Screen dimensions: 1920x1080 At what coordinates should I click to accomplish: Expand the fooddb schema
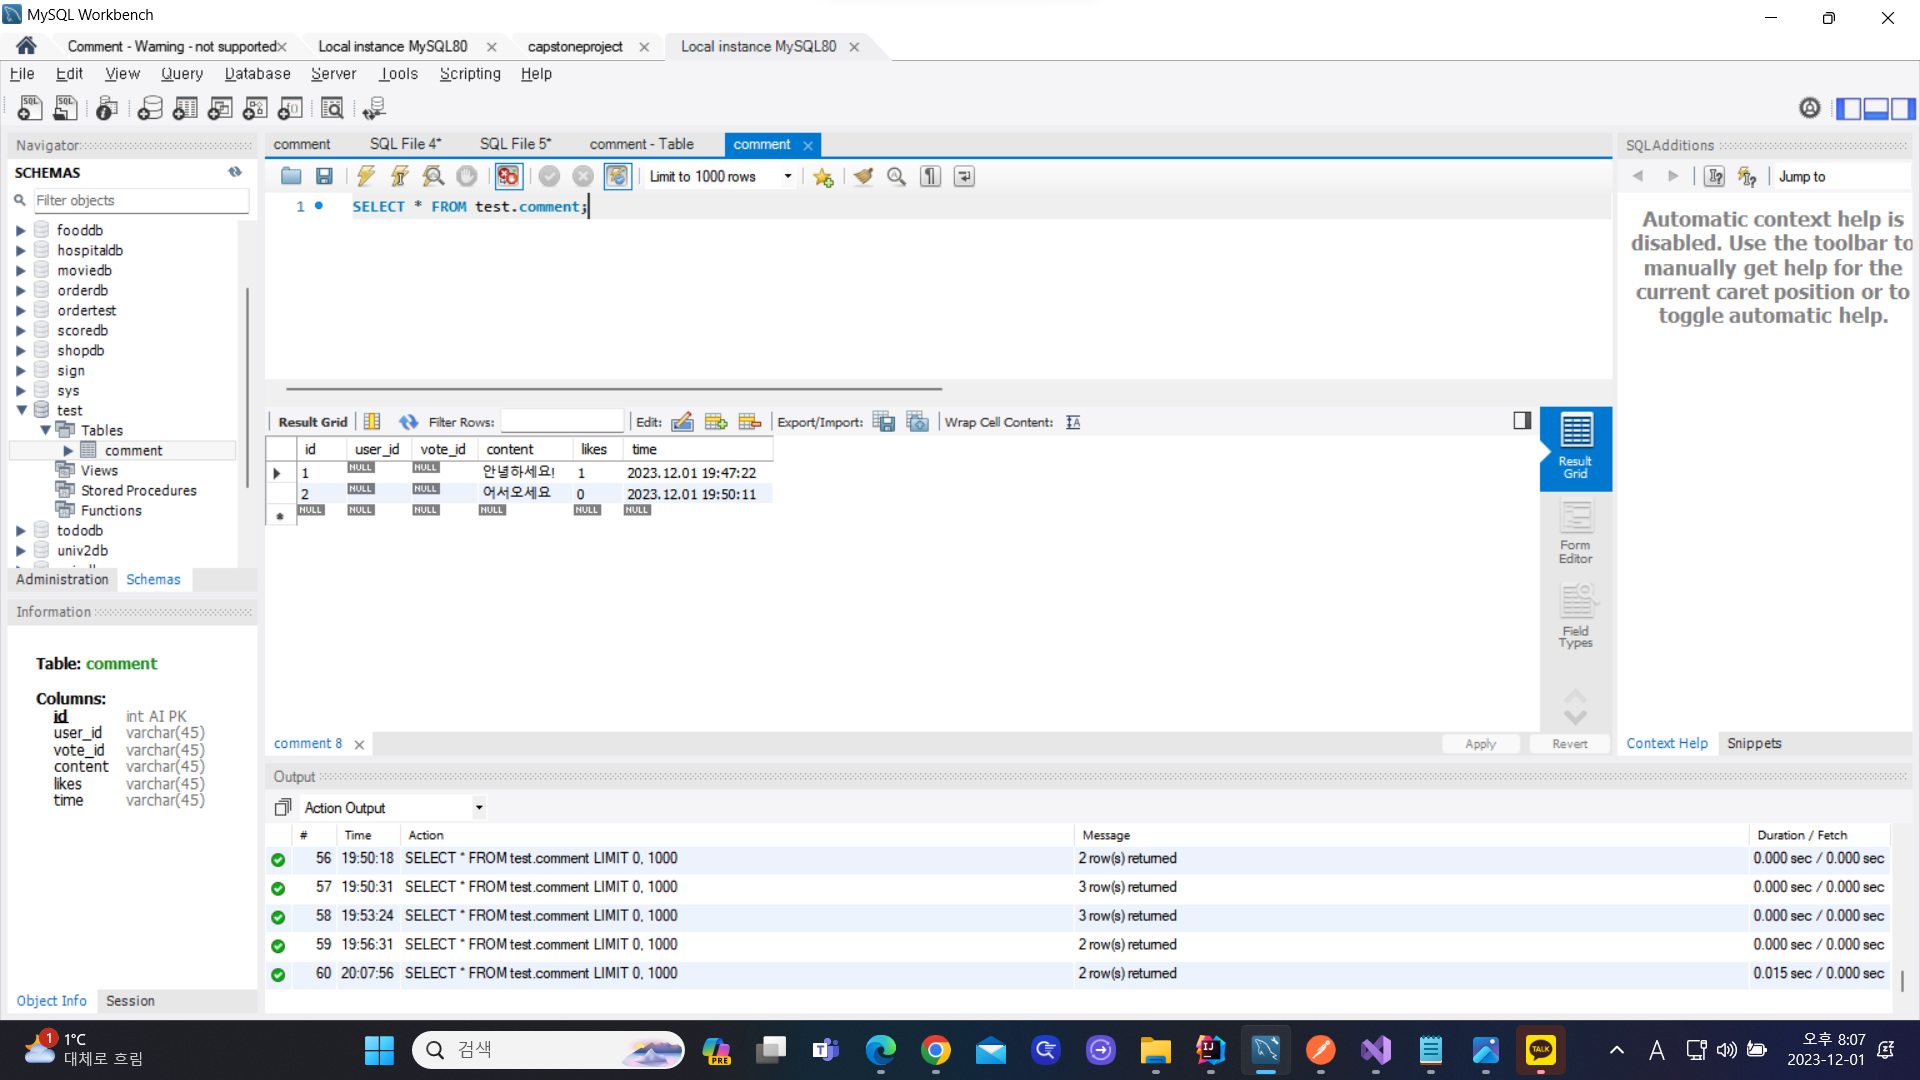(x=20, y=230)
